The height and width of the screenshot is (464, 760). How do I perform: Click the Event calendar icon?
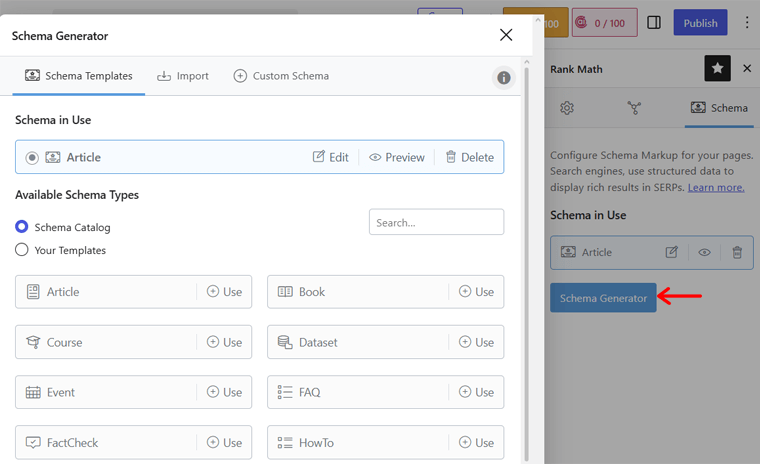pos(33,392)
